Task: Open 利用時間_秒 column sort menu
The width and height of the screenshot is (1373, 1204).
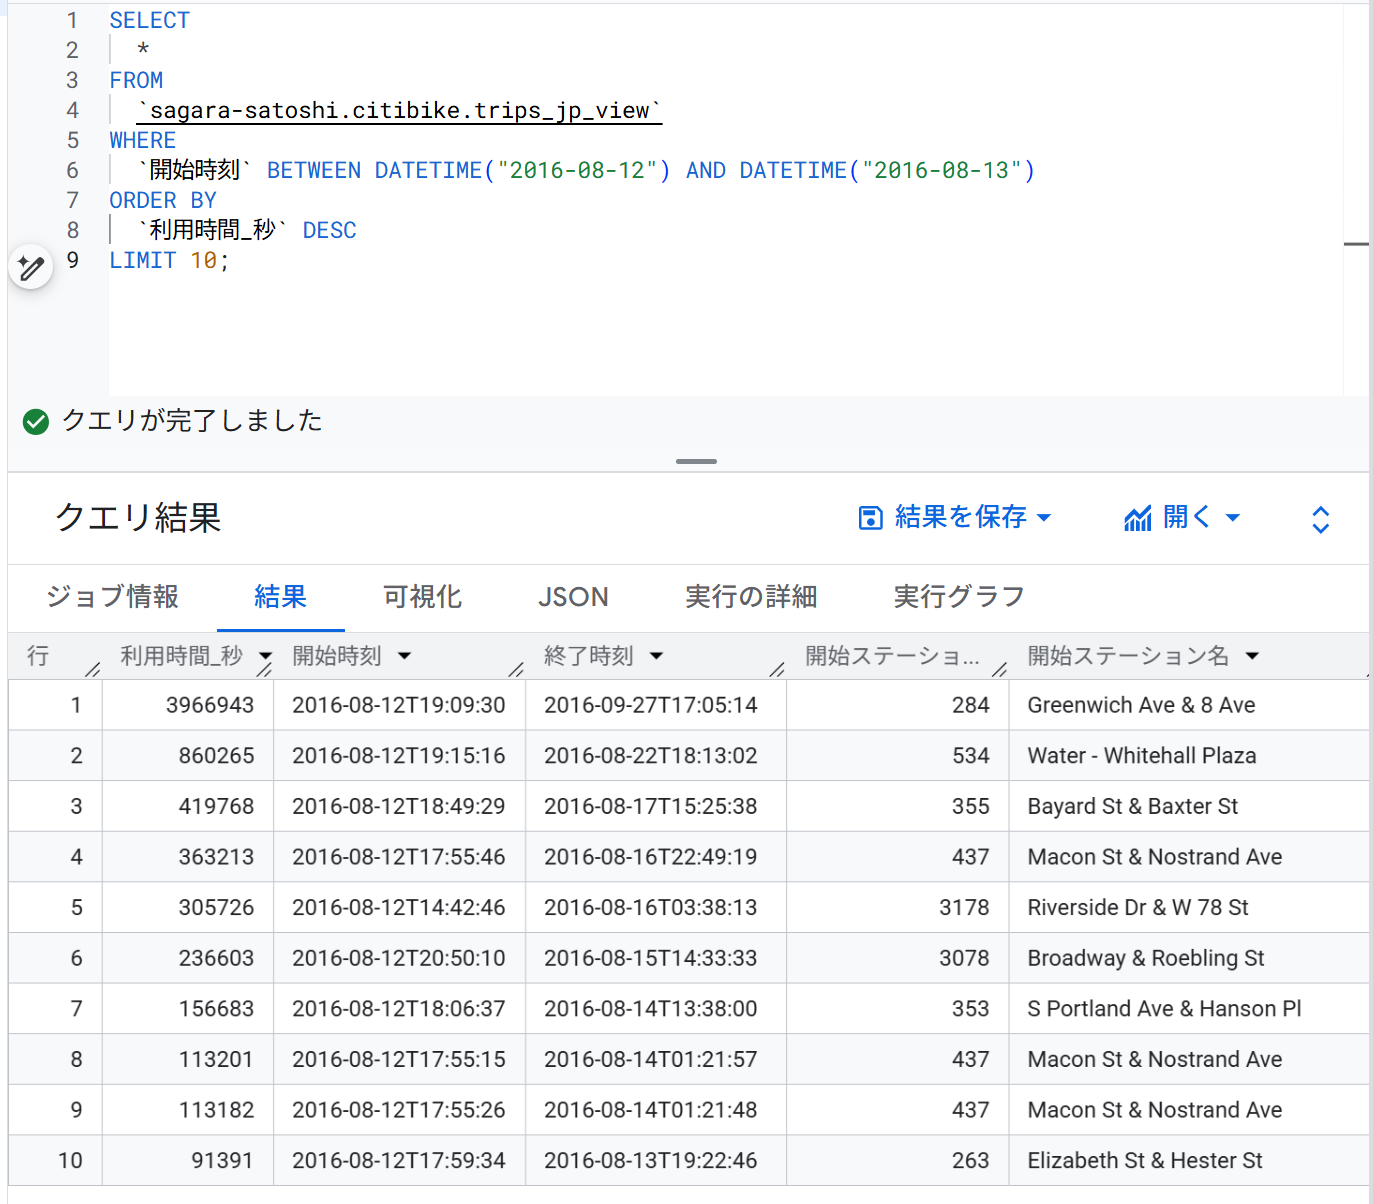Action: point(265,656)
